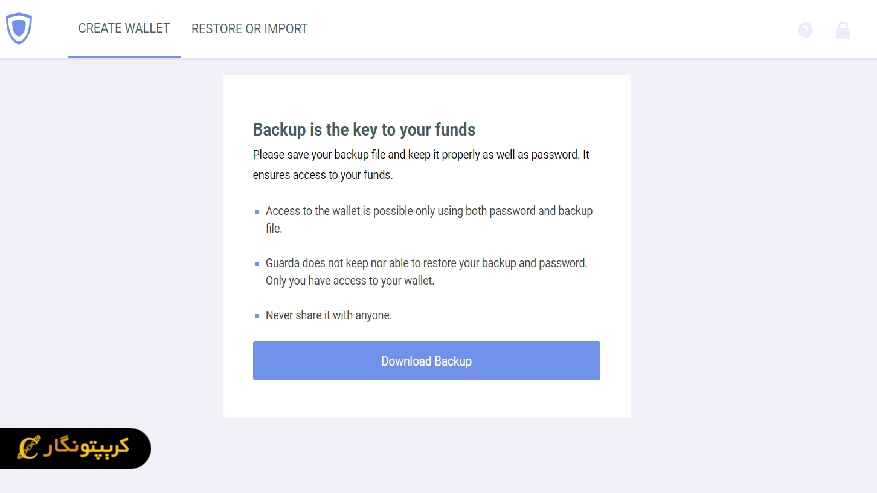Screen dimensions: 877x493
Task: Click the blue underline beneath CREATE WALLET
Action: 124,57
